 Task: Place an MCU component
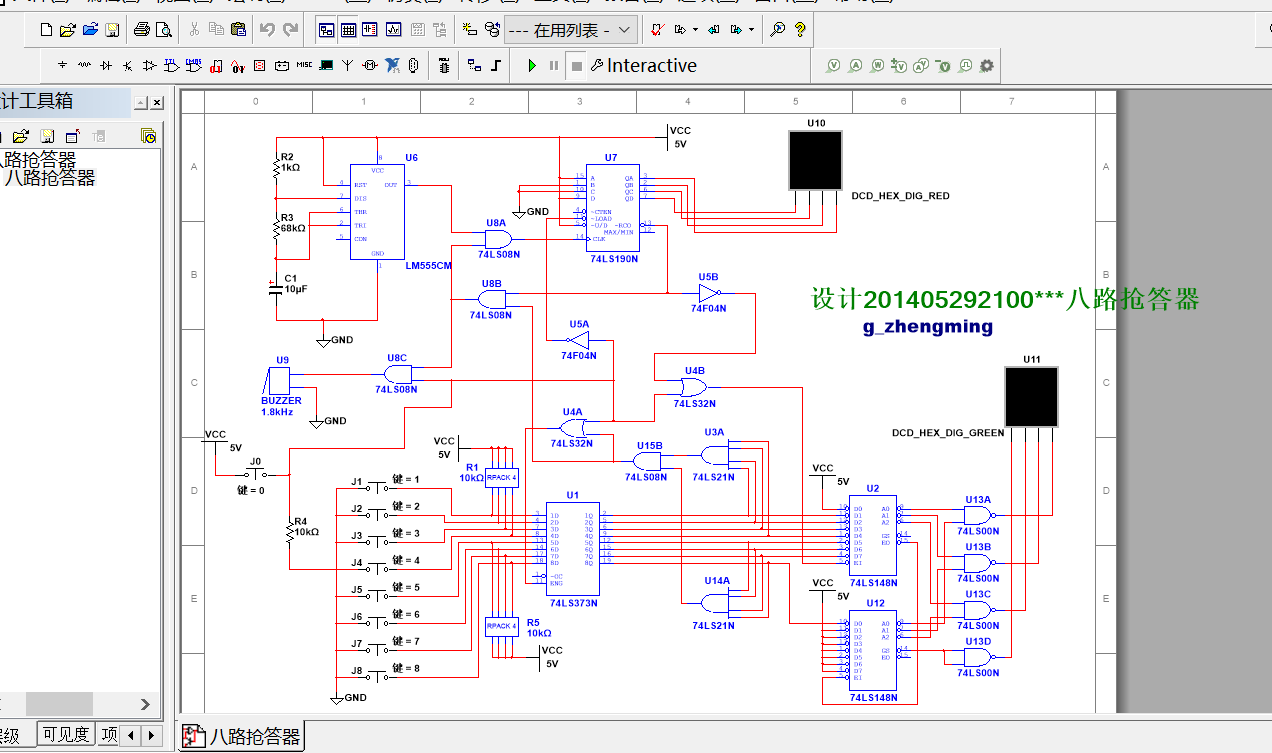[443, 65]
